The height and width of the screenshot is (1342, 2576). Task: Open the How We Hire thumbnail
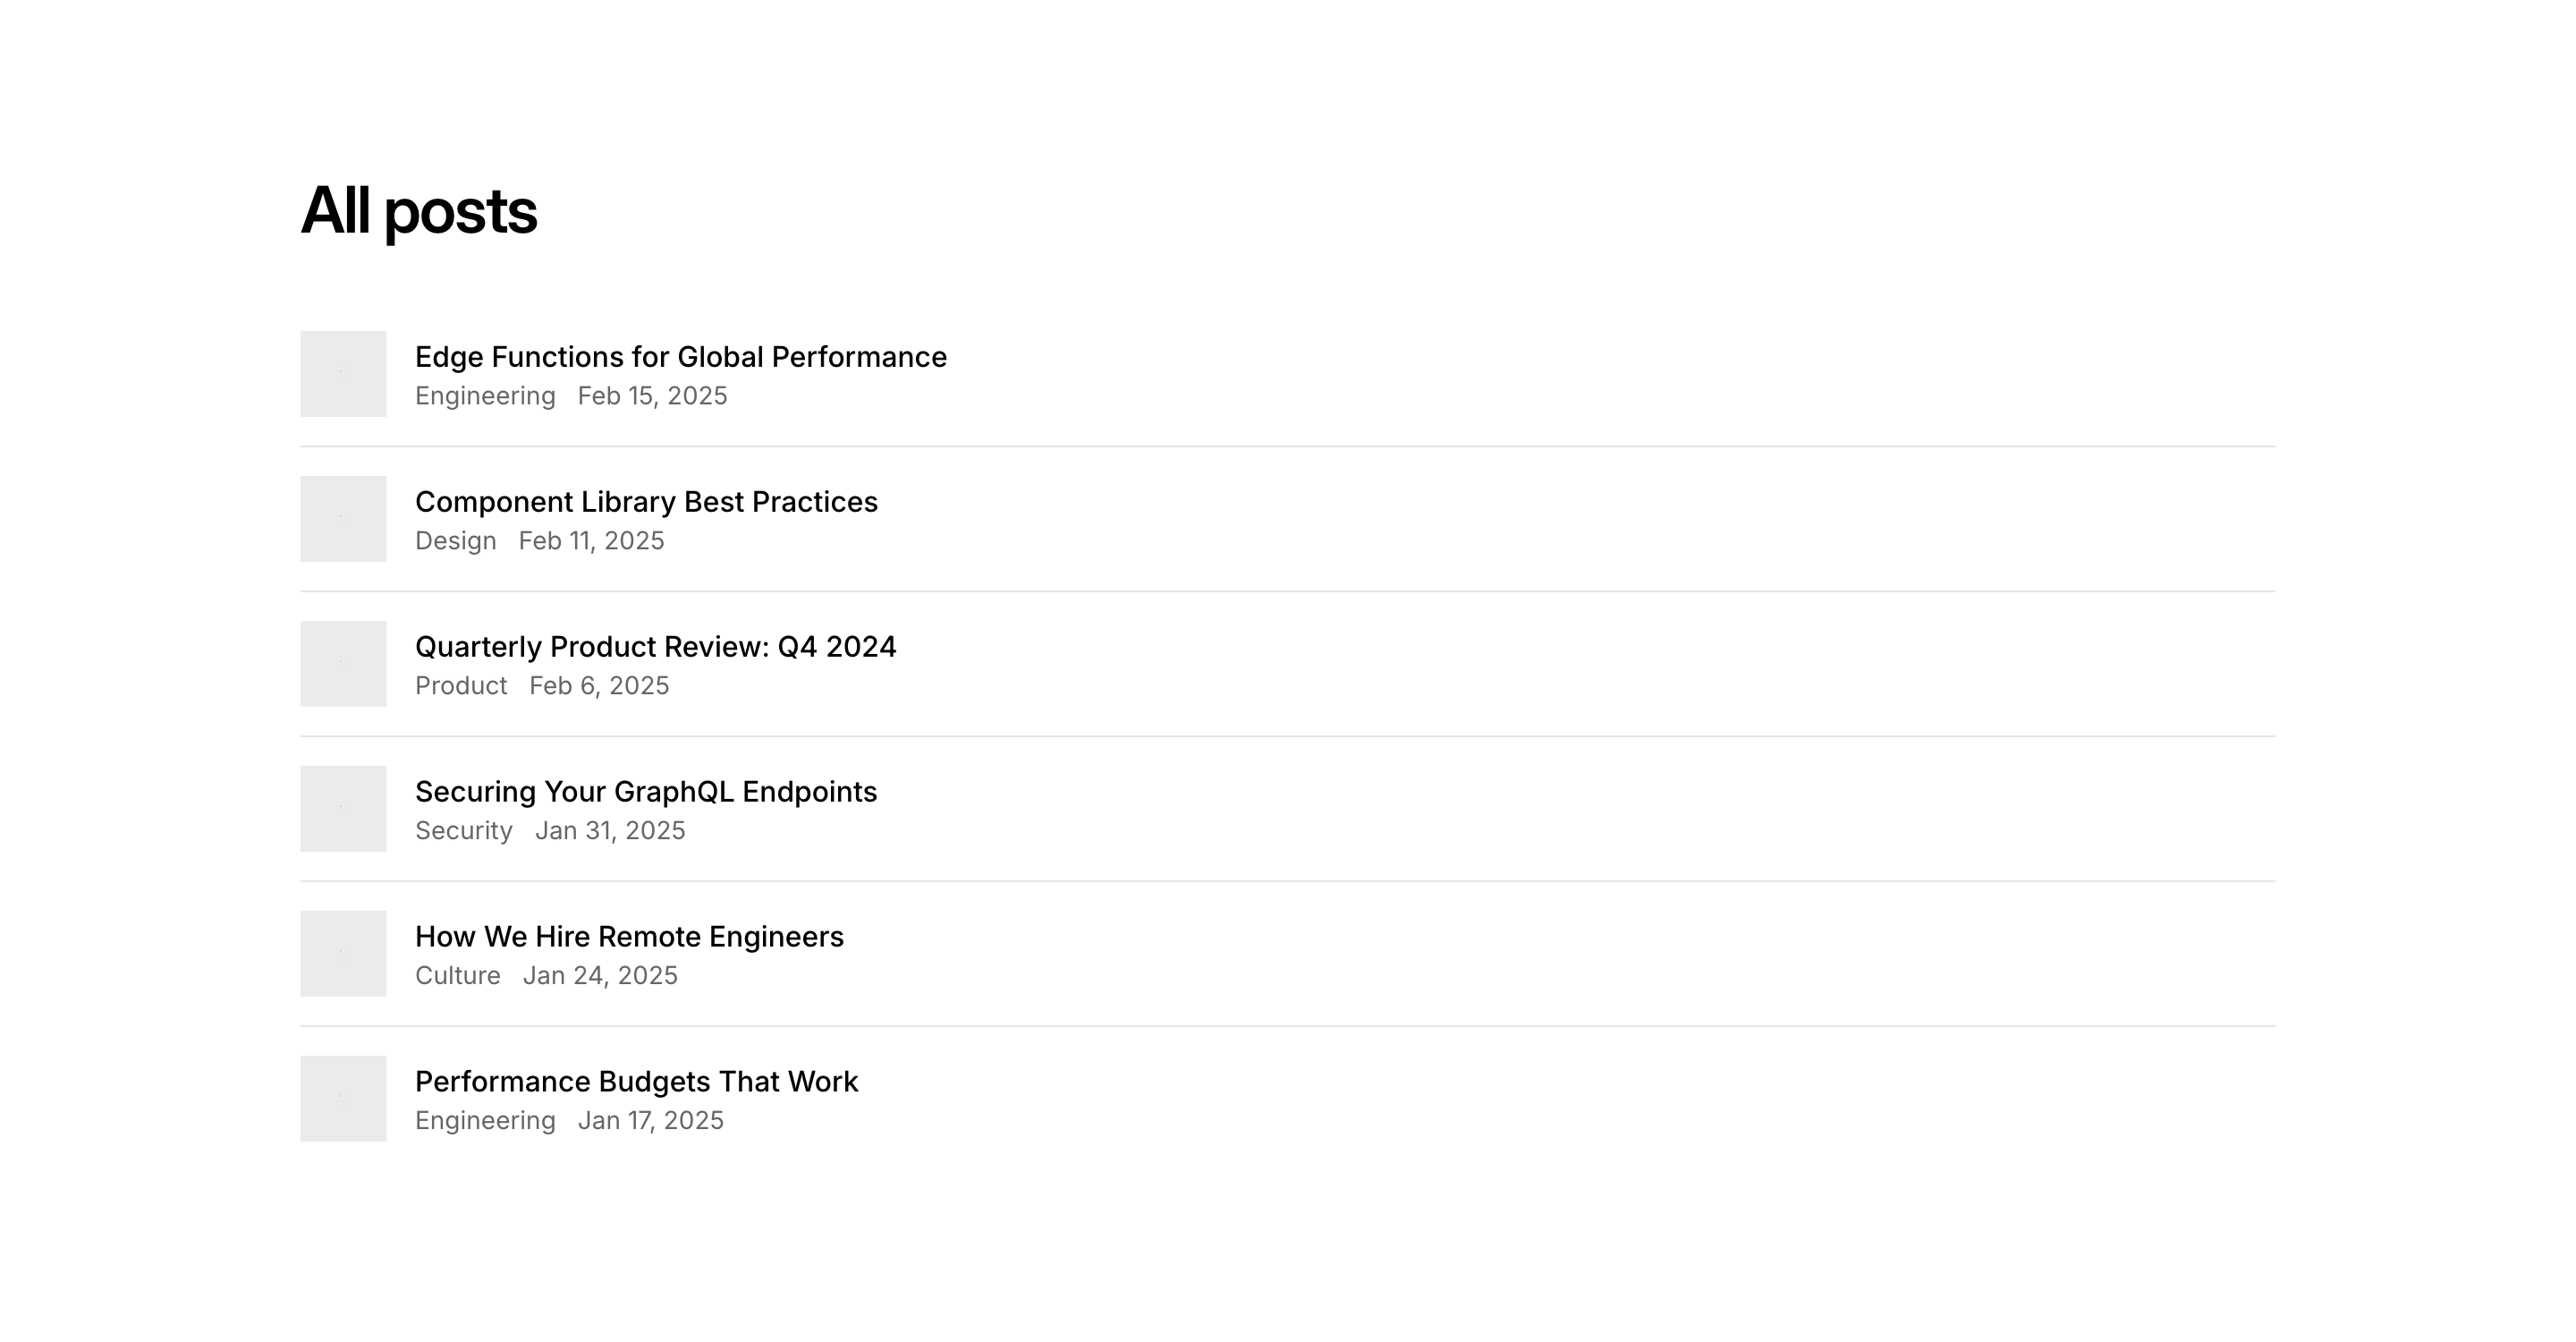click(343, 954)
